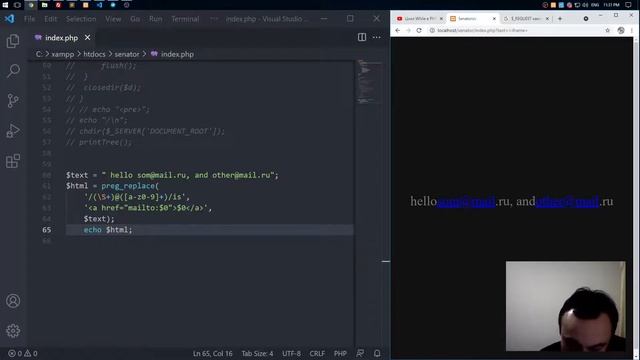
Task: Click Ln 65, Col 16 in status bar
Action: (x=213, y=353)
